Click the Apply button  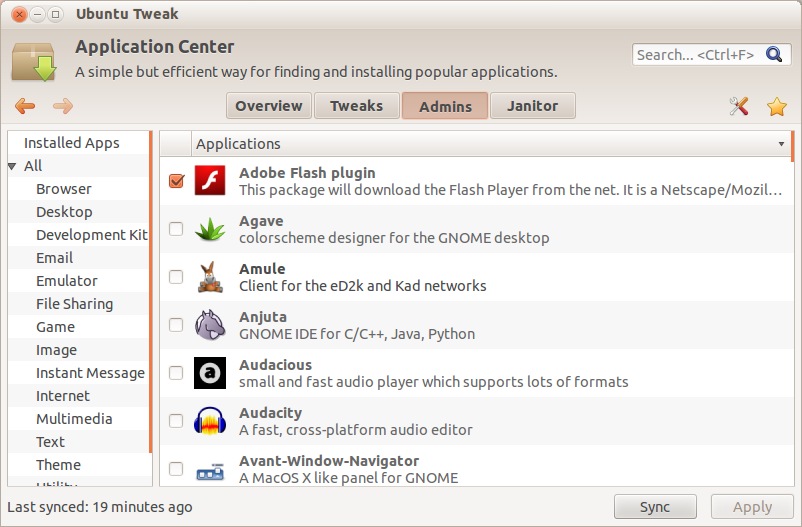coord(752,507)
